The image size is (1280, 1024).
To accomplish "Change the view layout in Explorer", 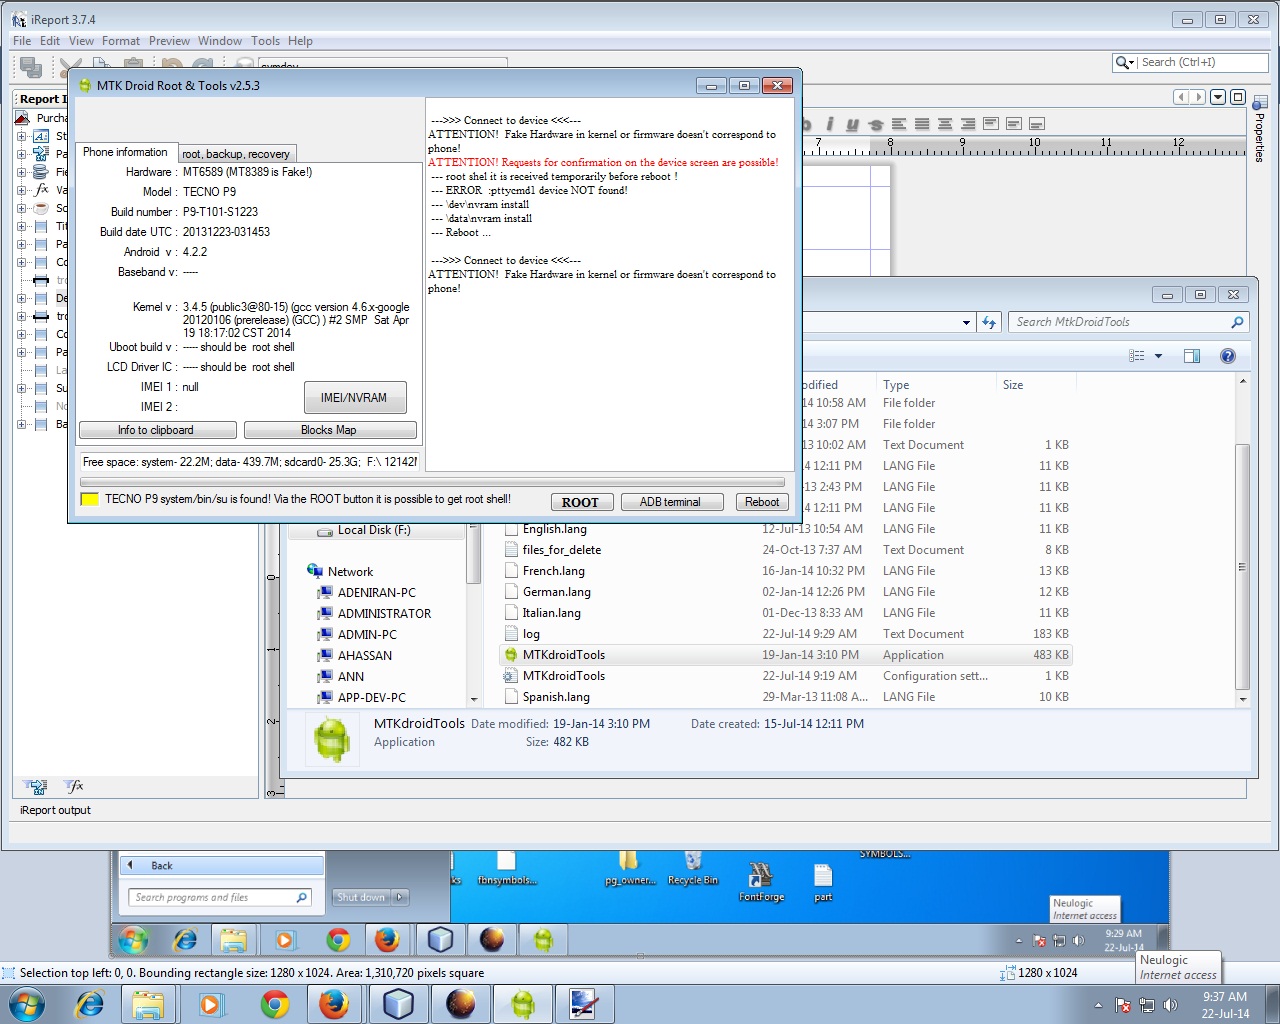I will coord(1136,356).
